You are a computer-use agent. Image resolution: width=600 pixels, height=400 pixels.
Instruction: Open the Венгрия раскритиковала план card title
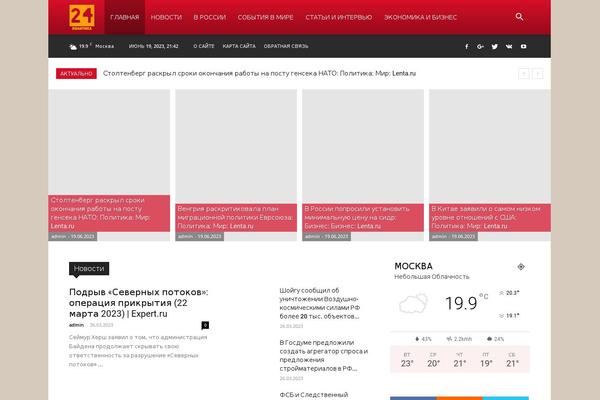(x=235, y=217)
